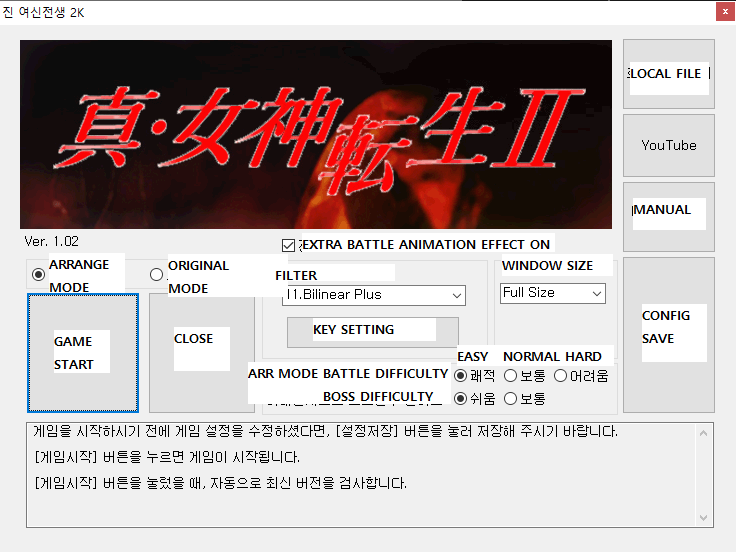
Task: Start the game with GAME START button
Action: [83, 353]
